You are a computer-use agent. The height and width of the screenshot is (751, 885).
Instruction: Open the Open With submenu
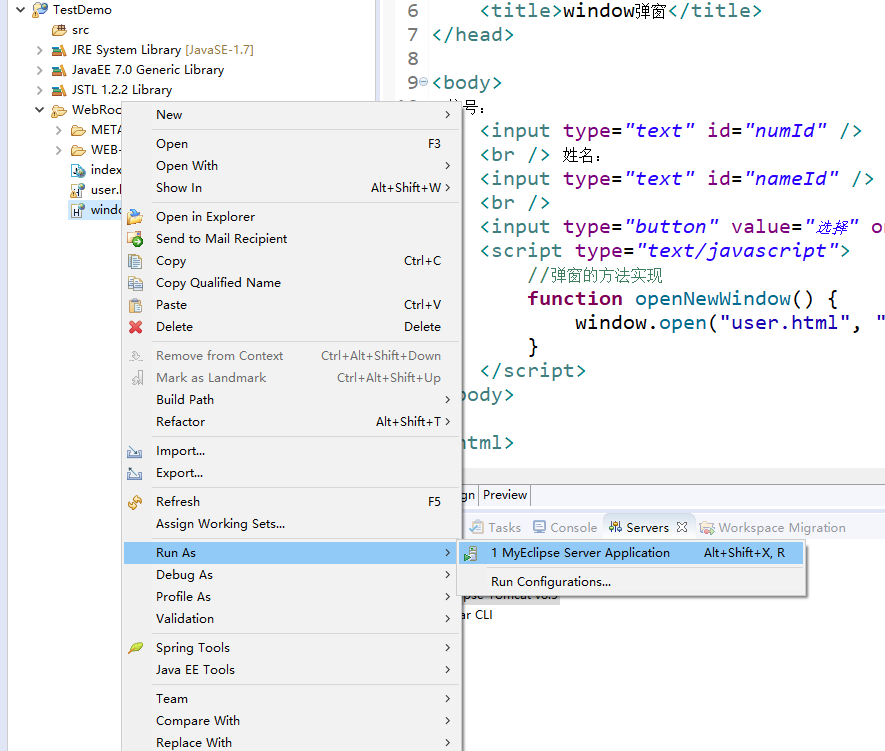(291, 166)
